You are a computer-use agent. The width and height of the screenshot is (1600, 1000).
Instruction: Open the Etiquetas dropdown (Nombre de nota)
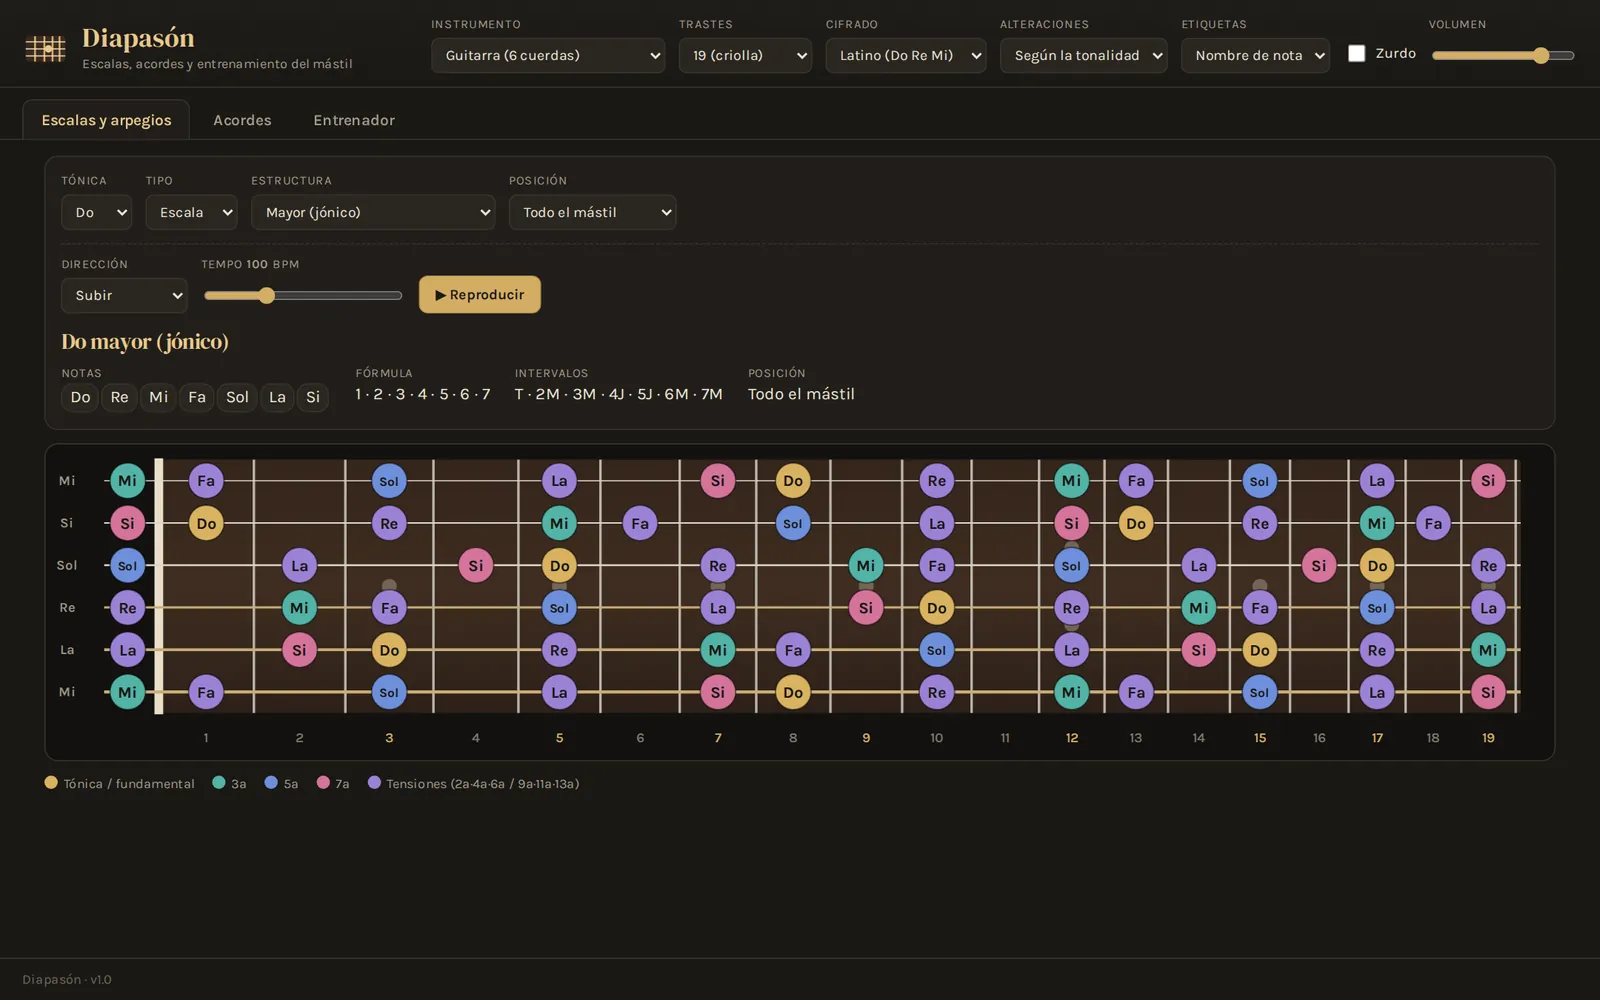[x=1255, y=55]
